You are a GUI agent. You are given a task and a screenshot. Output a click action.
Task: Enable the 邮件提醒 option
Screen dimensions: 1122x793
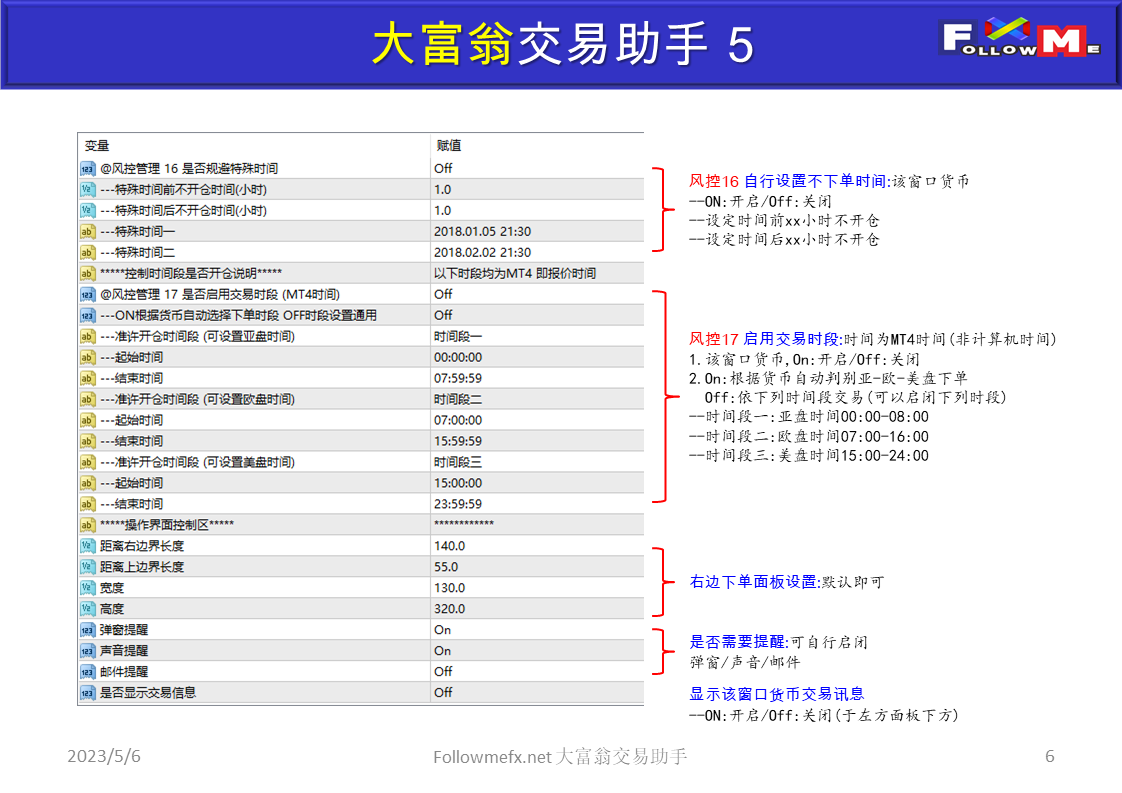pyautogui.click(x=445, y=671)
